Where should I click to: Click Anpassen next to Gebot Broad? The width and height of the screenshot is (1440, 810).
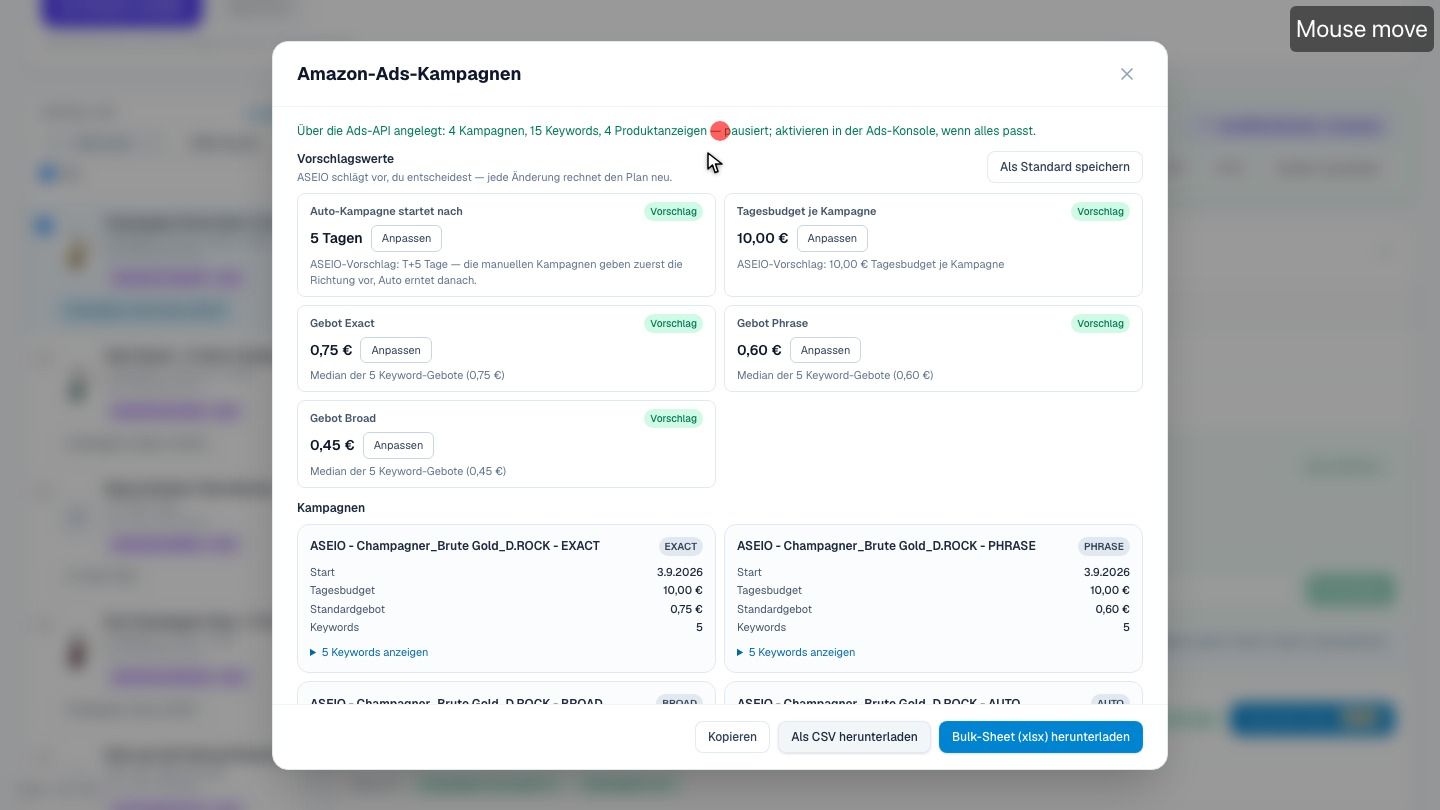click(x=398, y=445)
